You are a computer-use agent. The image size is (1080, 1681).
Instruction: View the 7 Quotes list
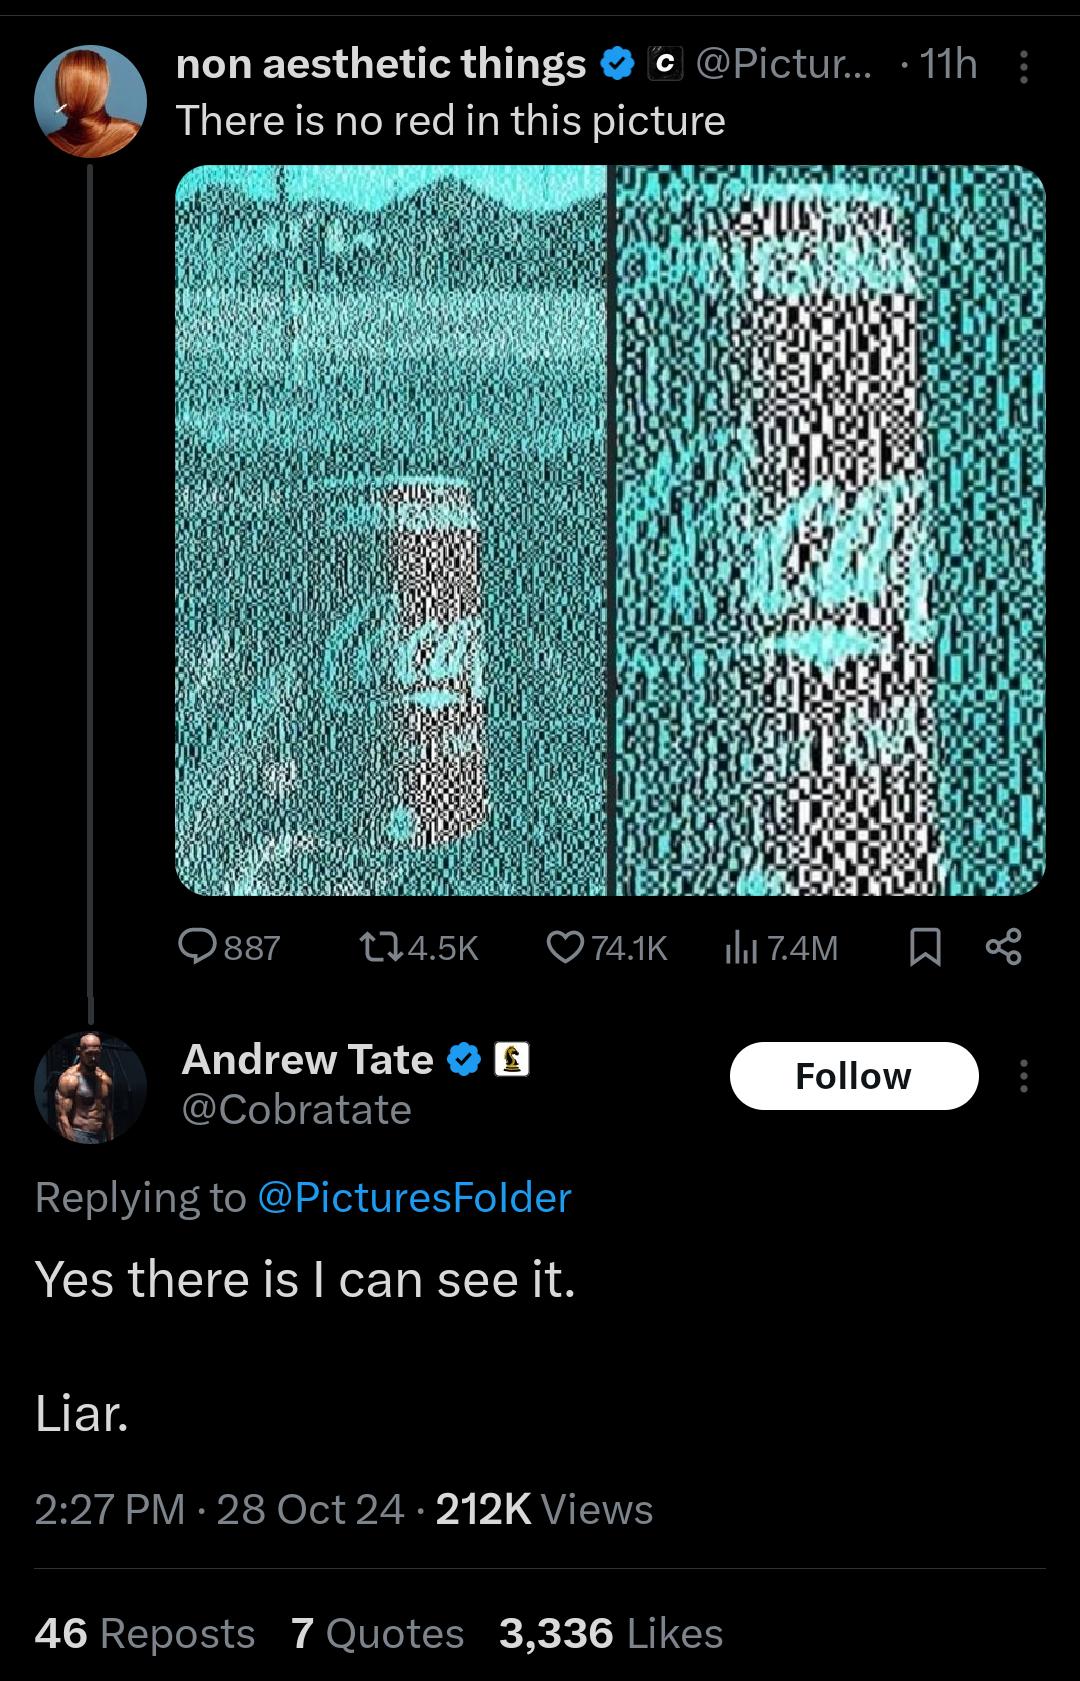coord(377,1633)
